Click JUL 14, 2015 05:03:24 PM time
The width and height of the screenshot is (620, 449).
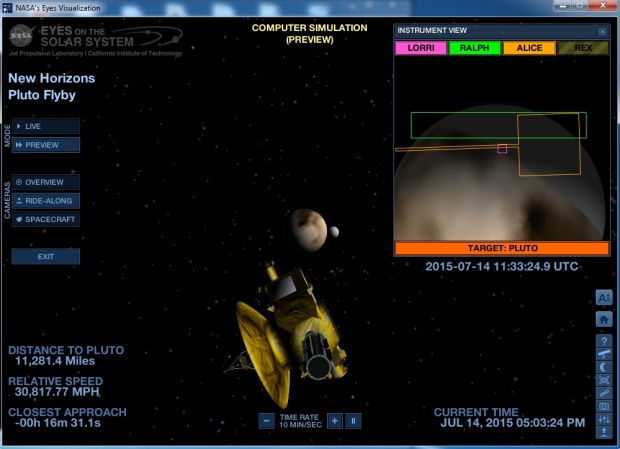pos(513,423)
